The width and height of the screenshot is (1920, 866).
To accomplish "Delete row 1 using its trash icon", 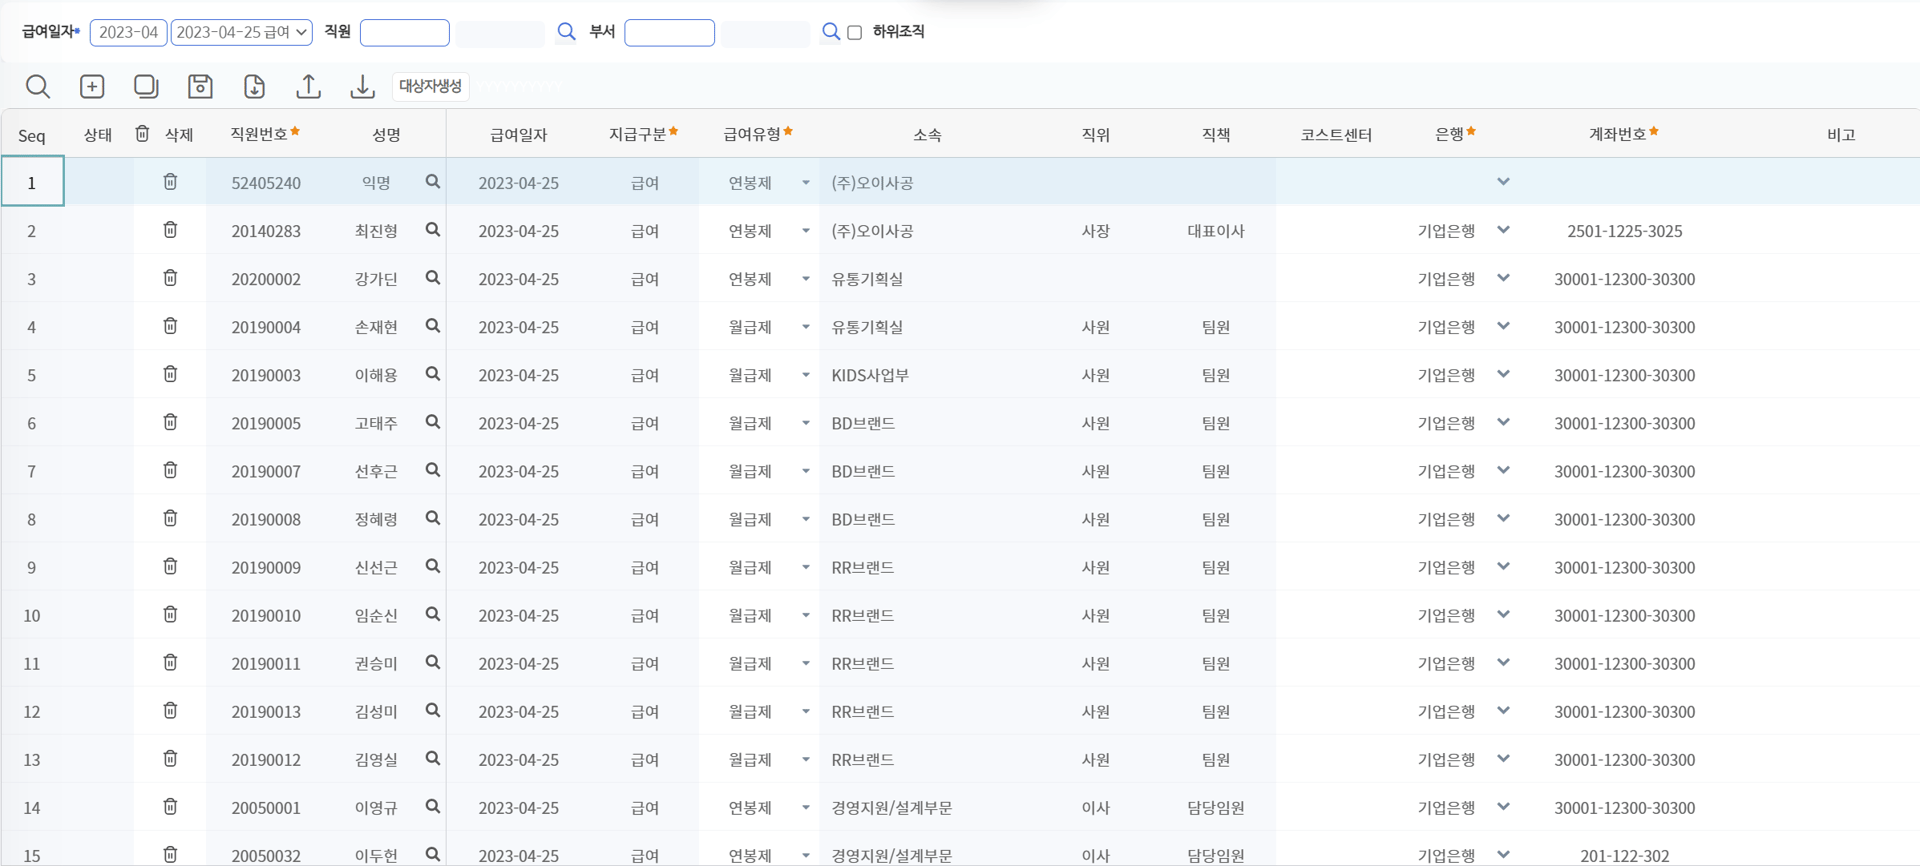I will (170, 182).
